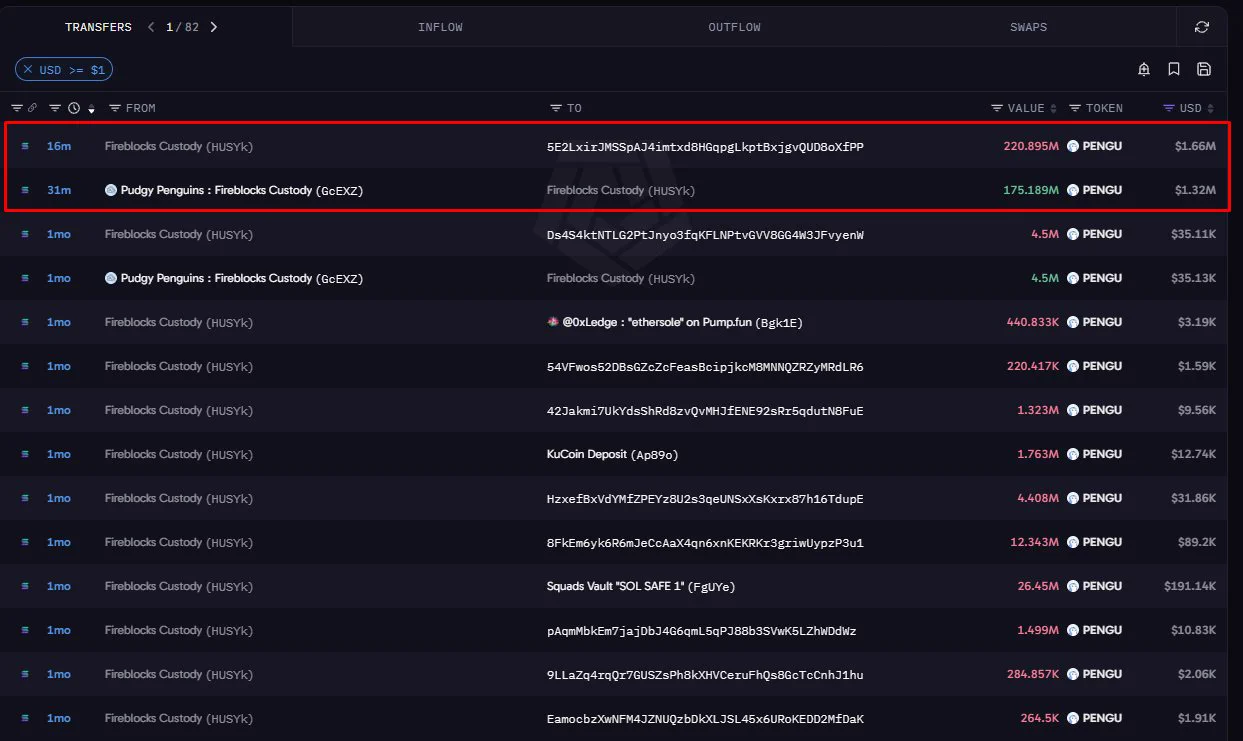Open the TO column filter

(x=556, y=108)
